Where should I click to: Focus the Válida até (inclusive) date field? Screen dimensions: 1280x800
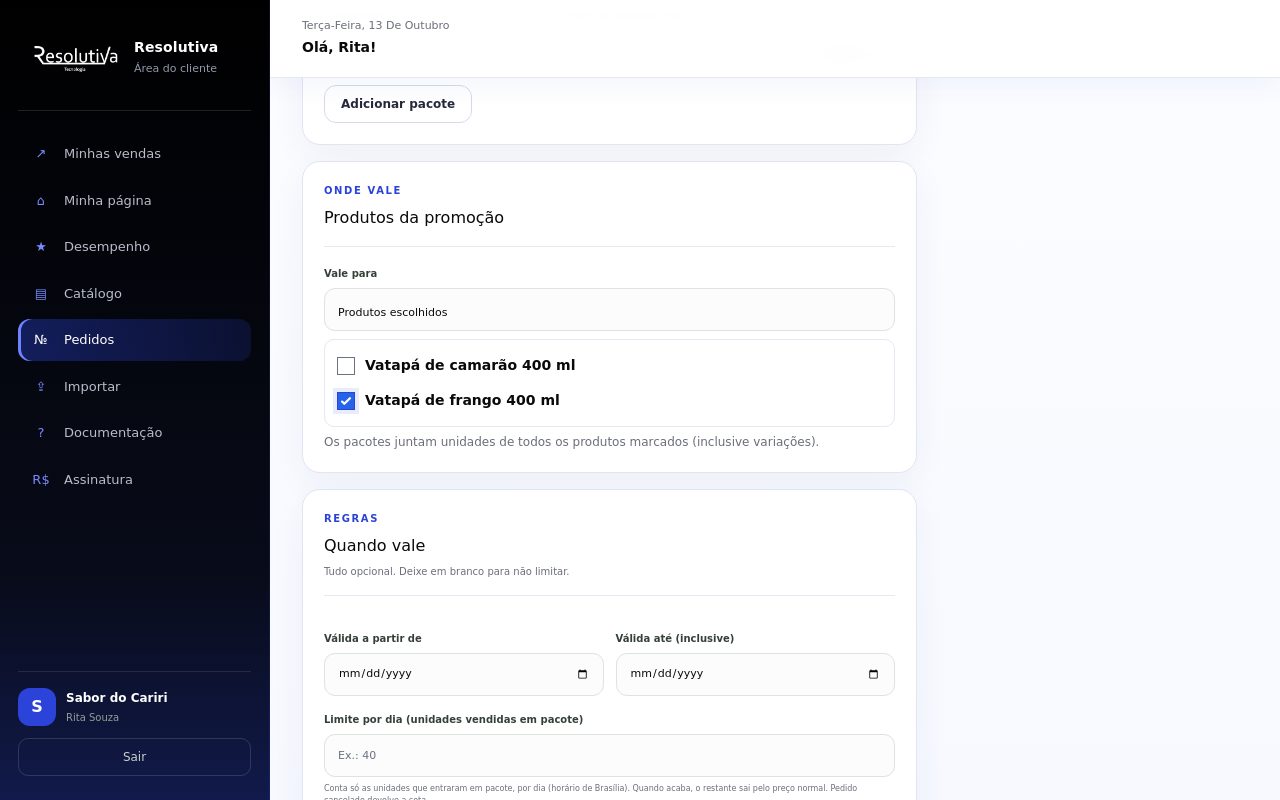[x=755, y=674]
